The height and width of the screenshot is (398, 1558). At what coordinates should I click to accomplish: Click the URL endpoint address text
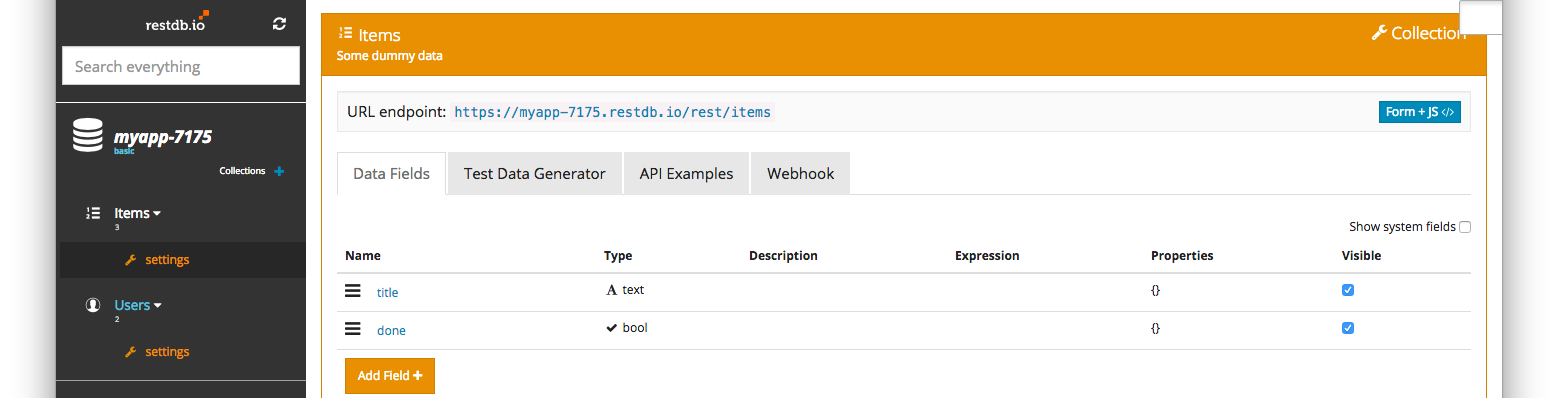613,112
